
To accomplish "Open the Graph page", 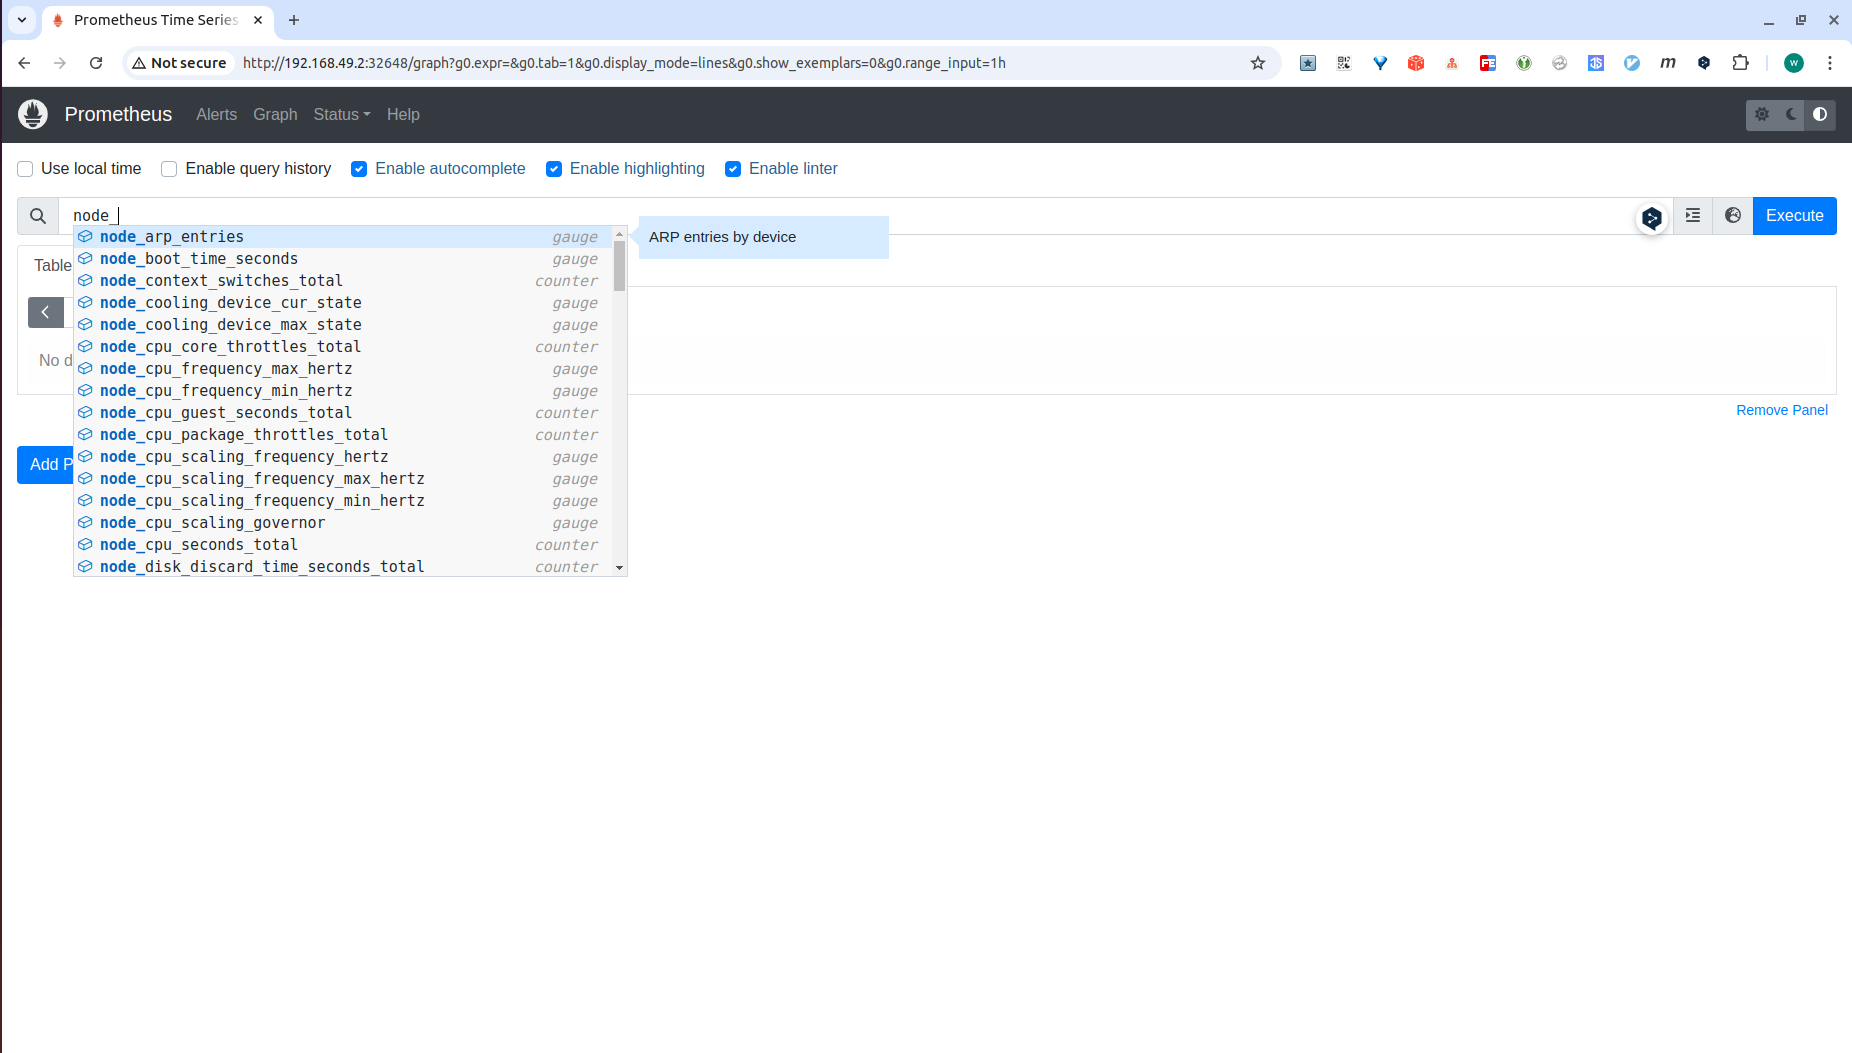I will [275, 114].
